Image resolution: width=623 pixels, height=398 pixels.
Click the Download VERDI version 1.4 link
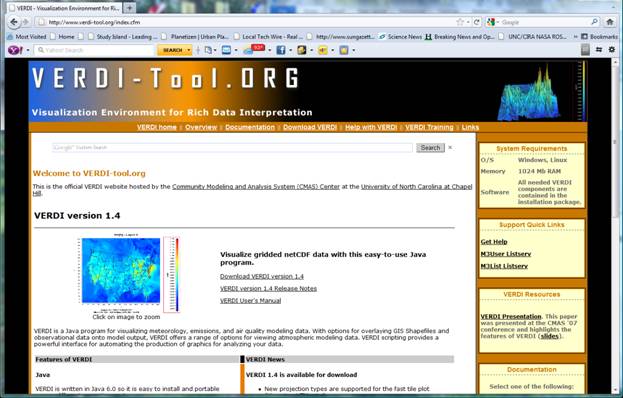262,276
